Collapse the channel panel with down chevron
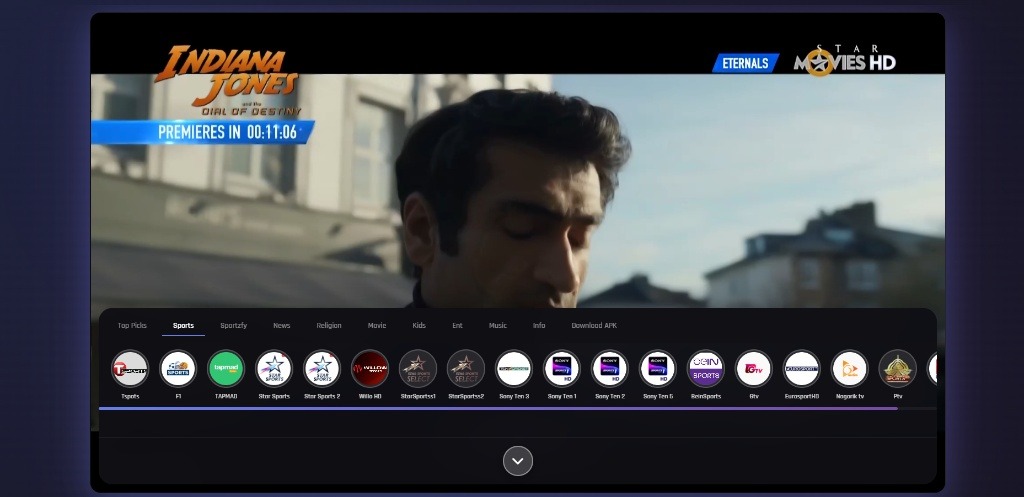Screen dimensions: 1024x497 pyautogui.click(x=518, y=461)
